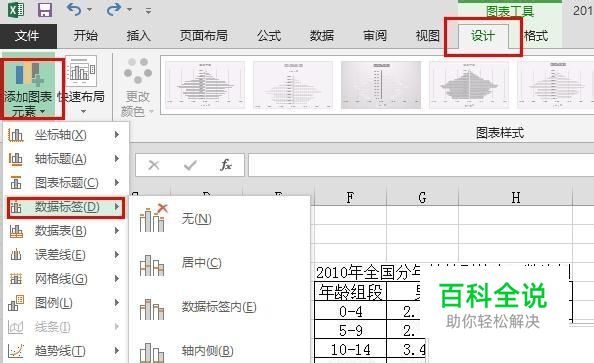The height and width of the screenshot is (363, 594).
Task: Click the 图例 legend icon
Action: pos(16,303)
